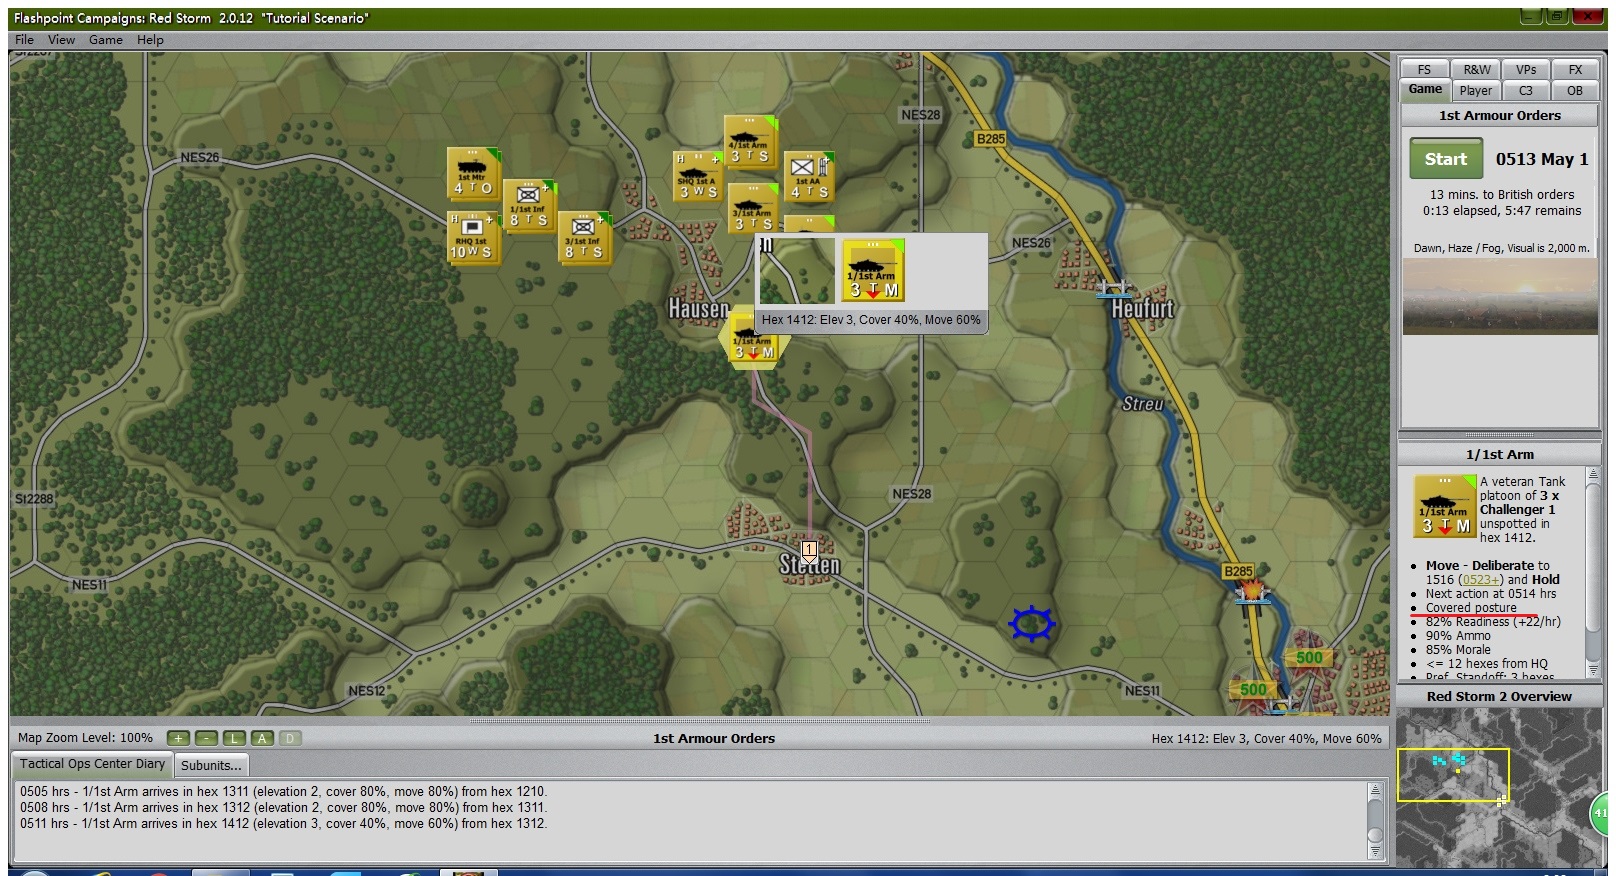The image size is (1616, 876).
Task: Click the weather landscape thumbnail
Action: point(1499,297)
